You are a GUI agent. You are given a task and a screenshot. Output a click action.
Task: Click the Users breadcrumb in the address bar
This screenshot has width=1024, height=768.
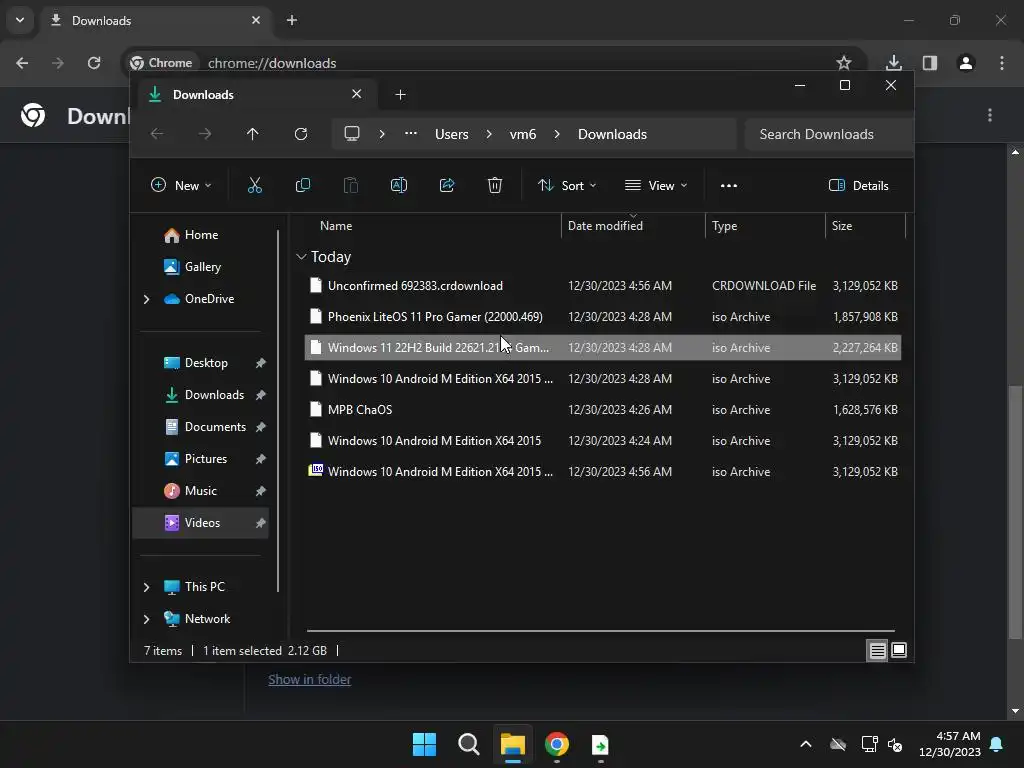click(x=451, y=134)
